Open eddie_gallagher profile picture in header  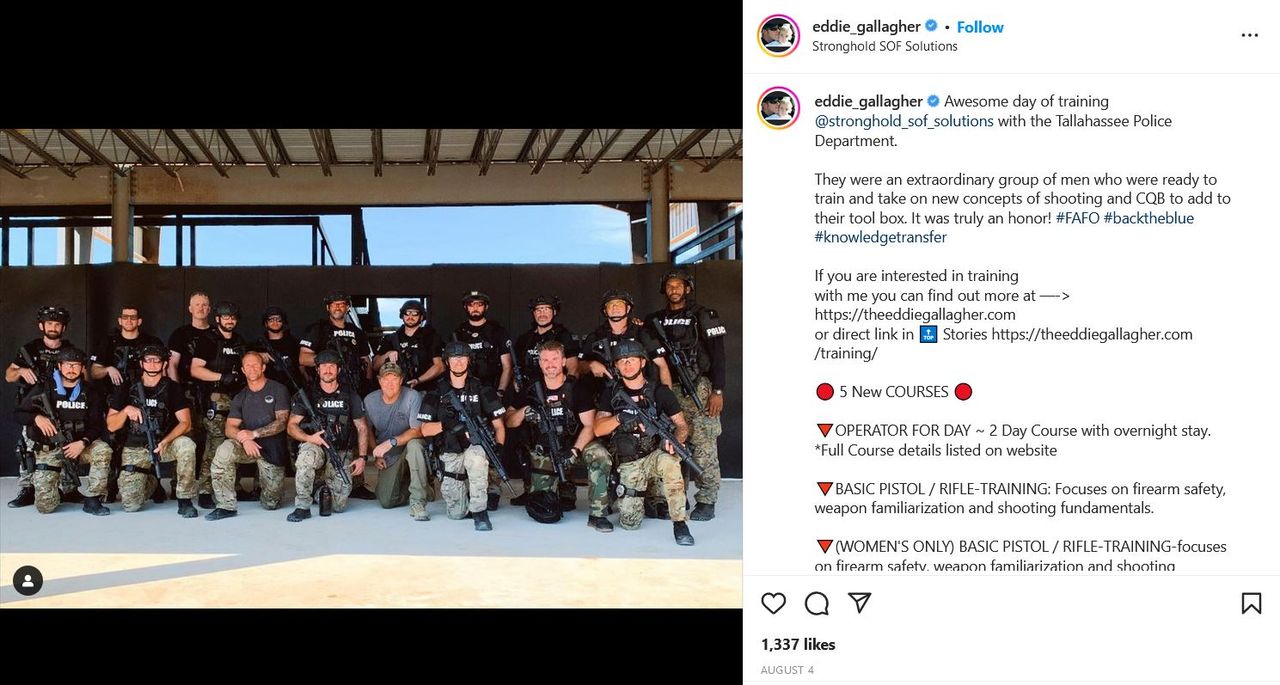point(779,36)
